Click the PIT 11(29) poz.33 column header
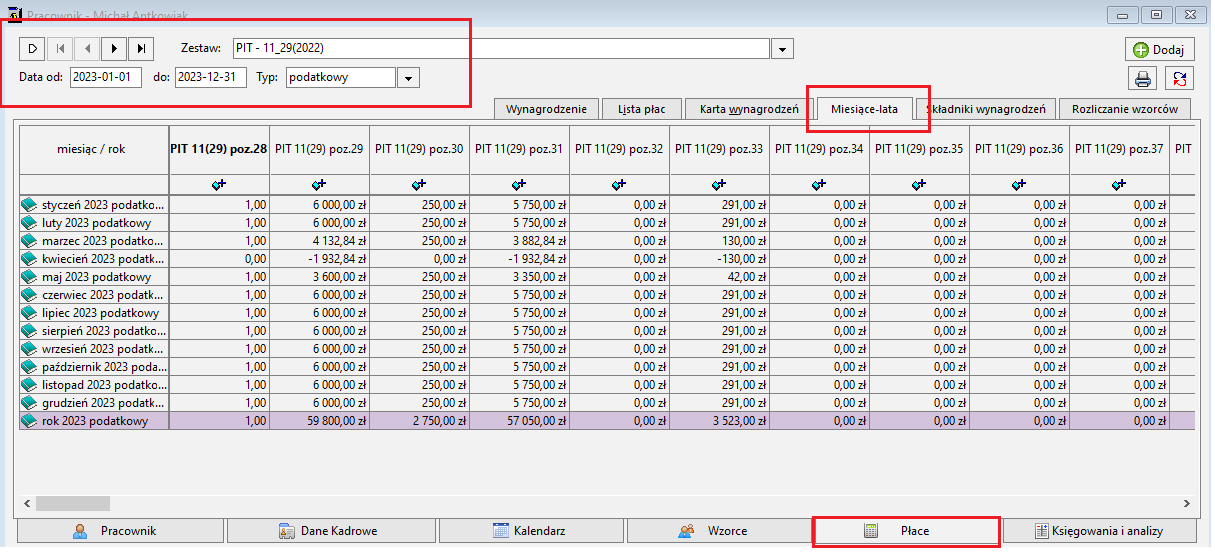The height and width of the screenshot is (554, 1215). click(x=719, y=149)
